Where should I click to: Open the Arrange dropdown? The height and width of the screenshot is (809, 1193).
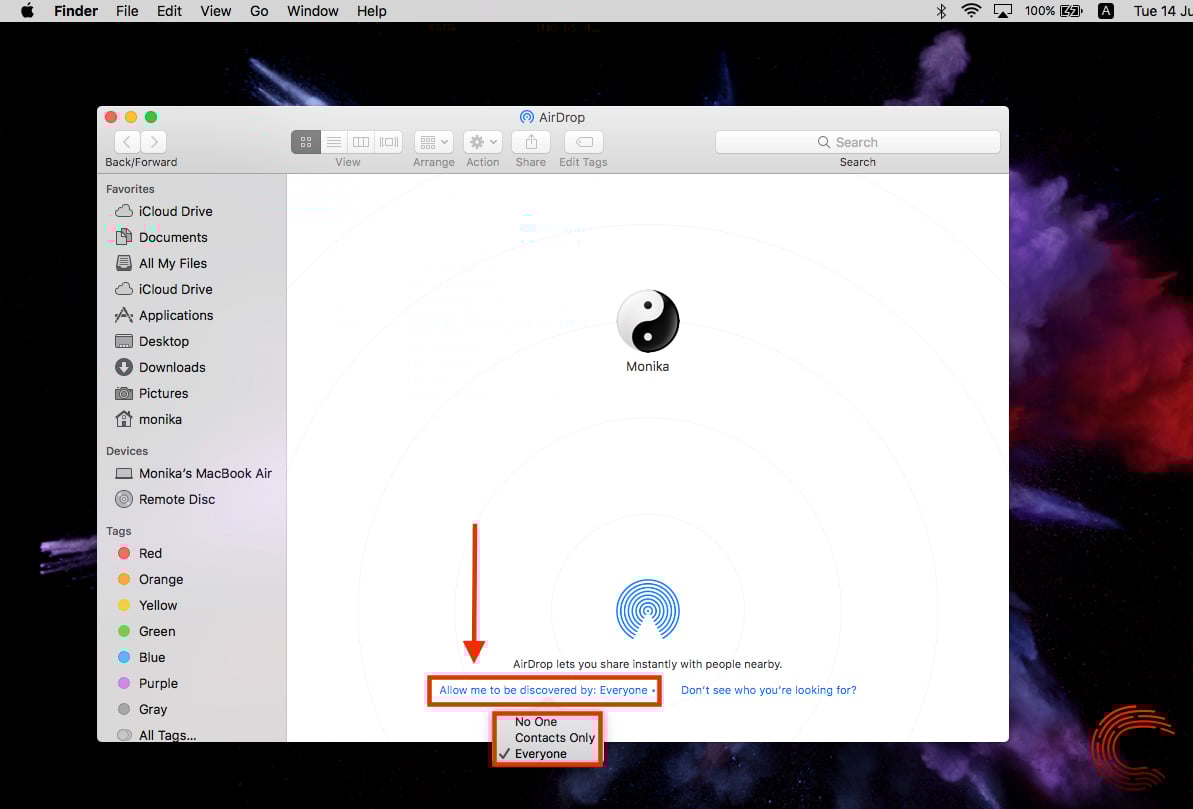434,142
